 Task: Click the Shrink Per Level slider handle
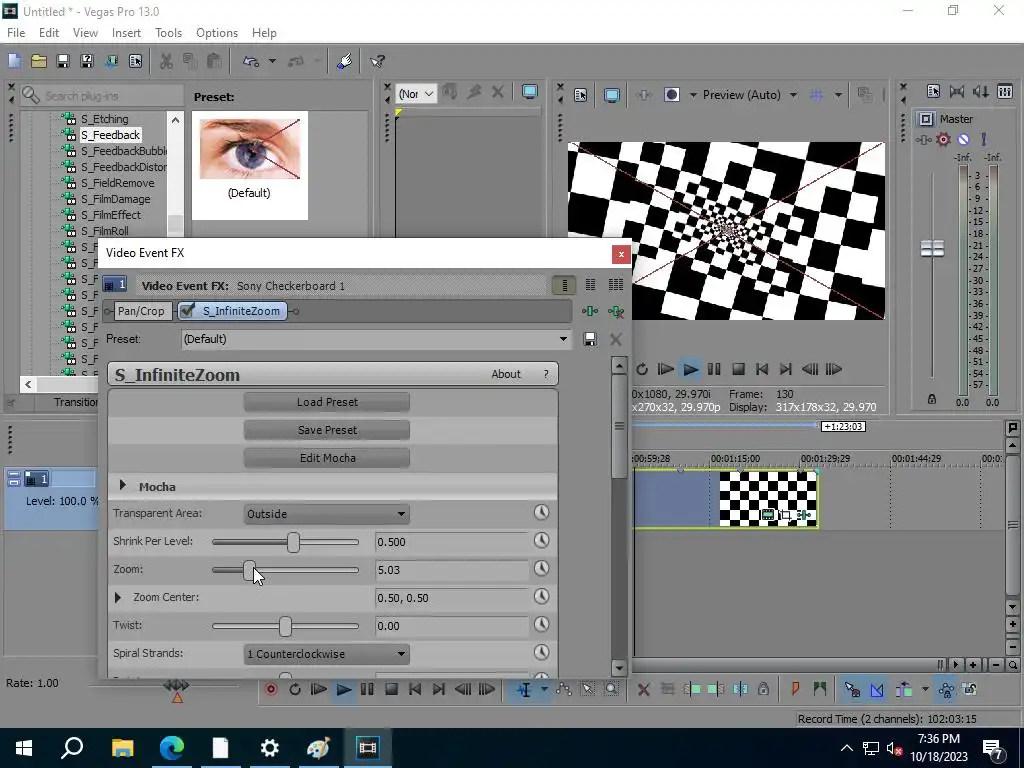coord(293,541)
